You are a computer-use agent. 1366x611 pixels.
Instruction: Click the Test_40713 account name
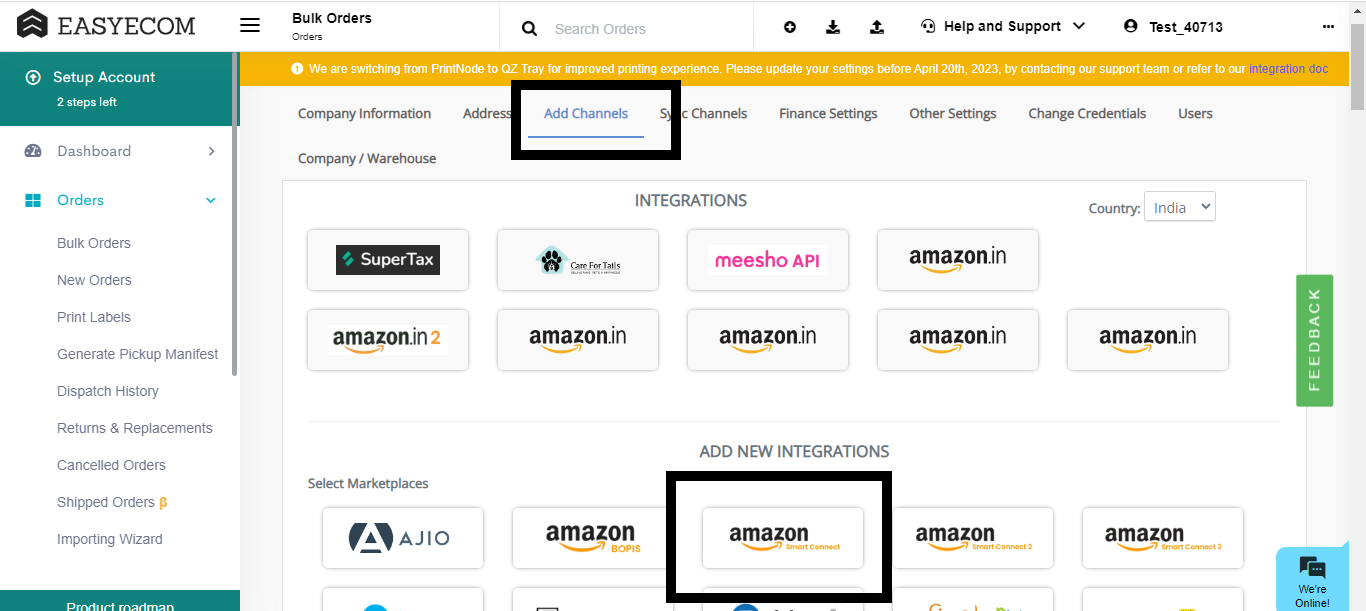1186,27
